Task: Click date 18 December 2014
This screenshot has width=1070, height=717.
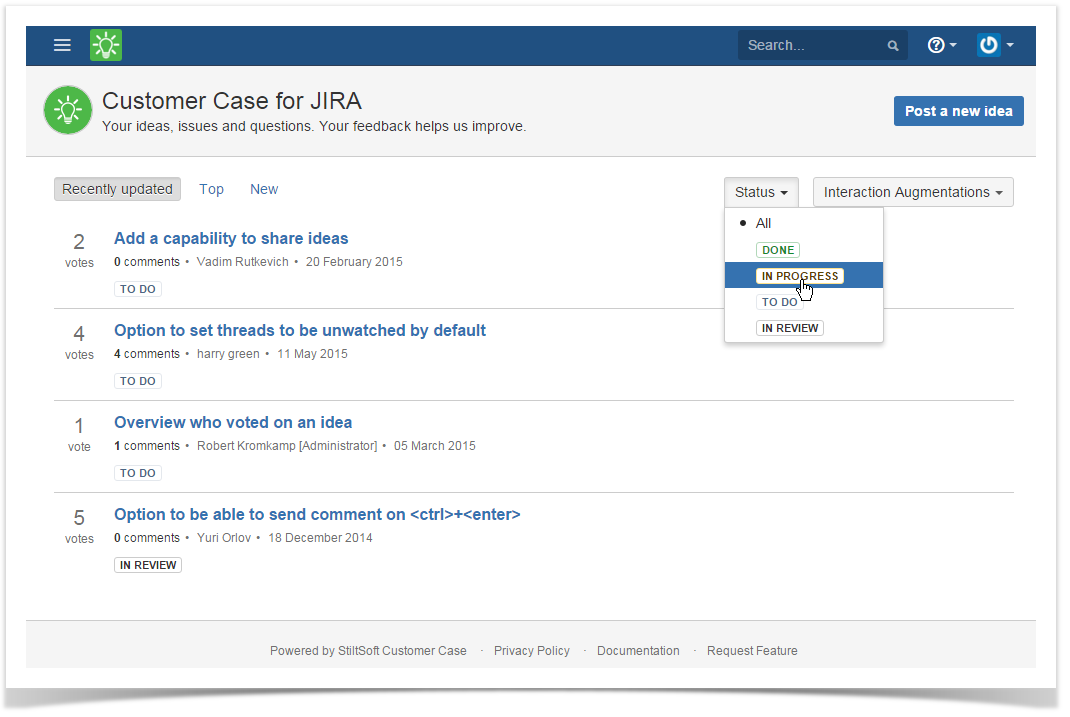Action: pos(320,538)
